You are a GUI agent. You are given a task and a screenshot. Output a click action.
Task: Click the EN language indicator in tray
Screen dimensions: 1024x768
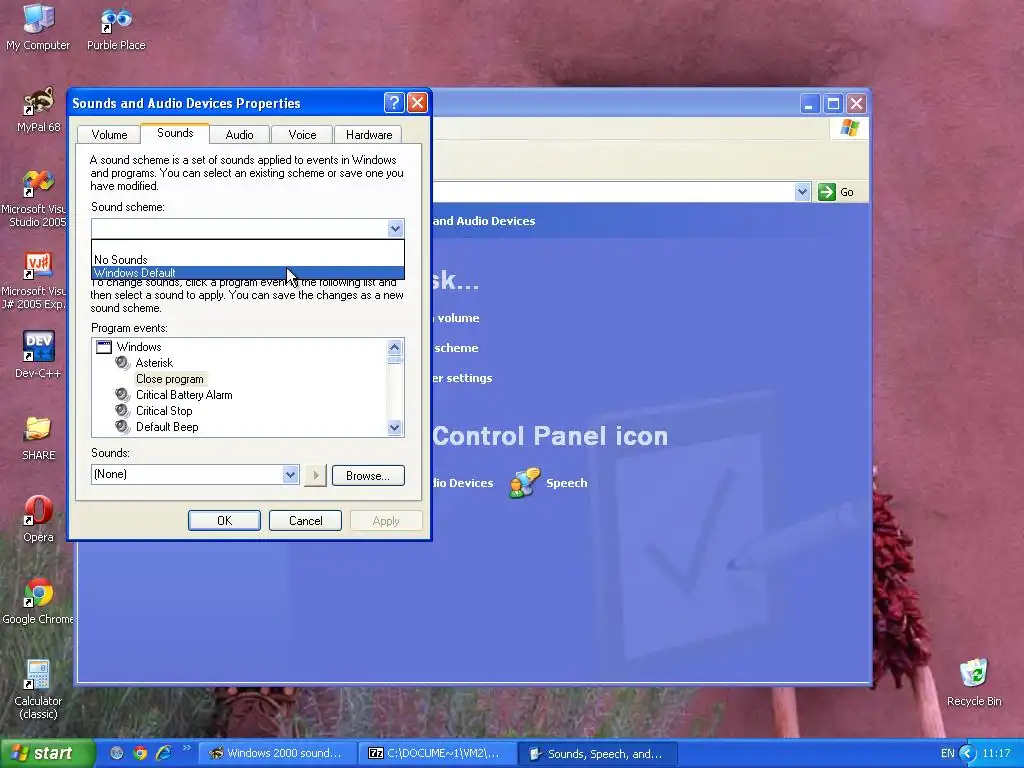[x=948, y=754]
